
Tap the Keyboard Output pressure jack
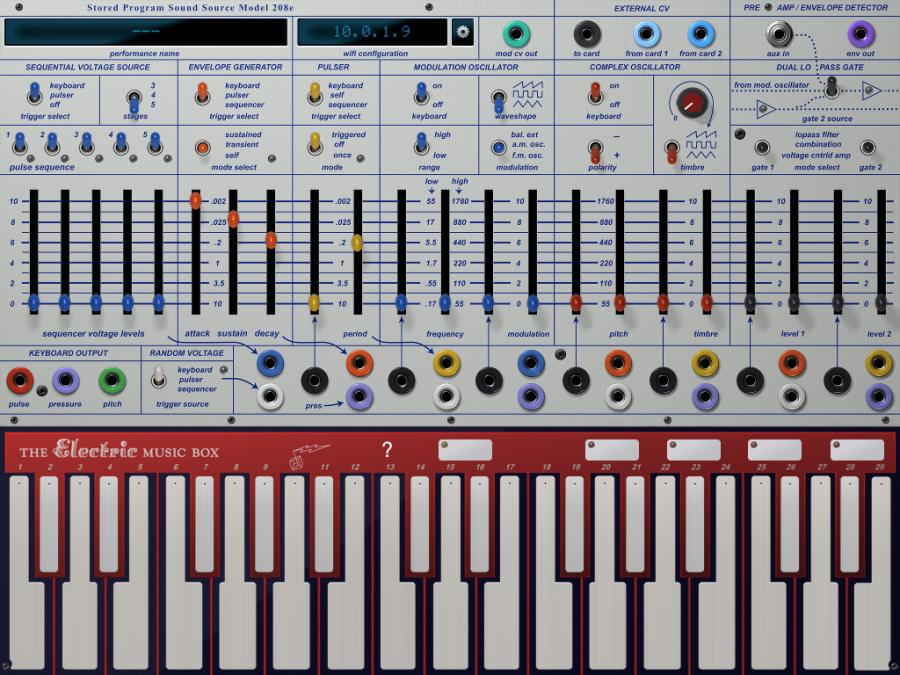click(65, 380)
